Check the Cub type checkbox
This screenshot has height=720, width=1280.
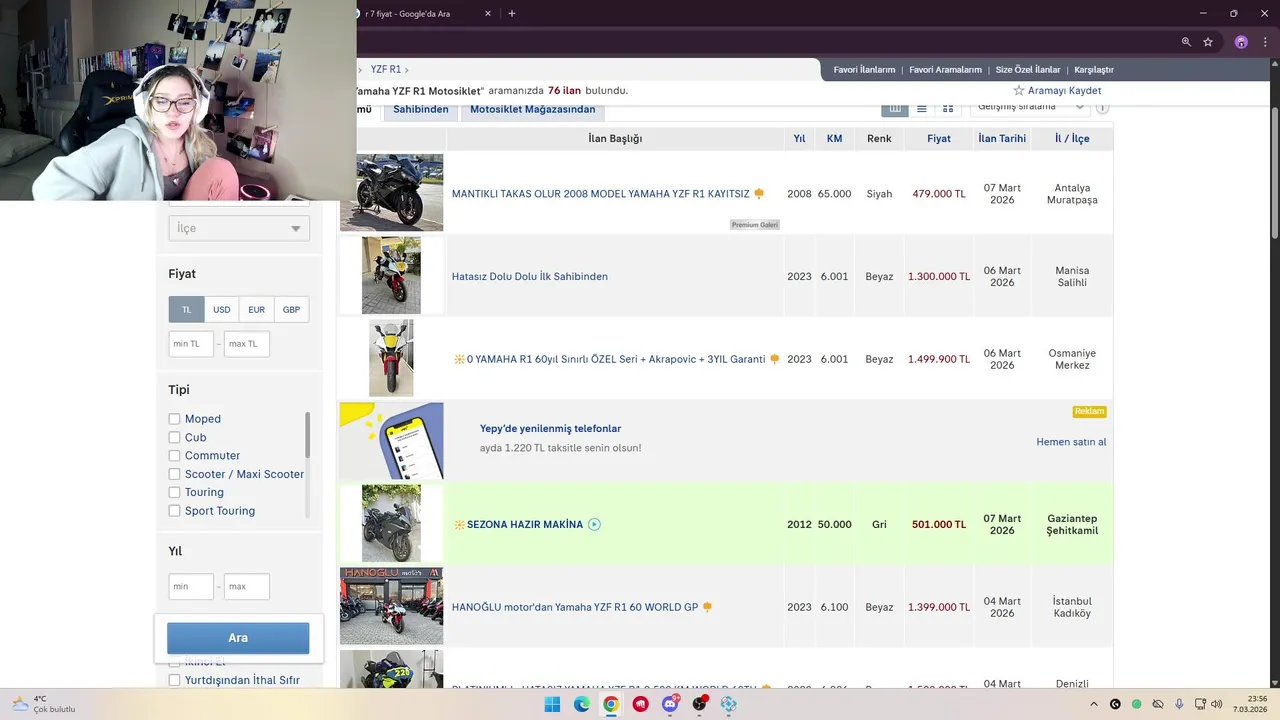(174, 437)
